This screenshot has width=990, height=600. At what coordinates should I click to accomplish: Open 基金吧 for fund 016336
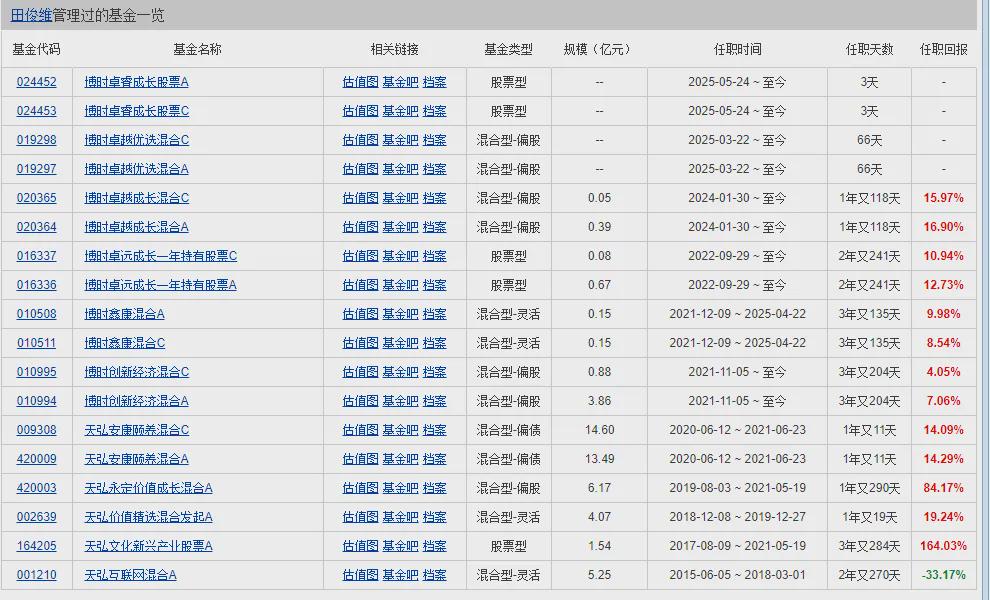[x=400, y=285]
